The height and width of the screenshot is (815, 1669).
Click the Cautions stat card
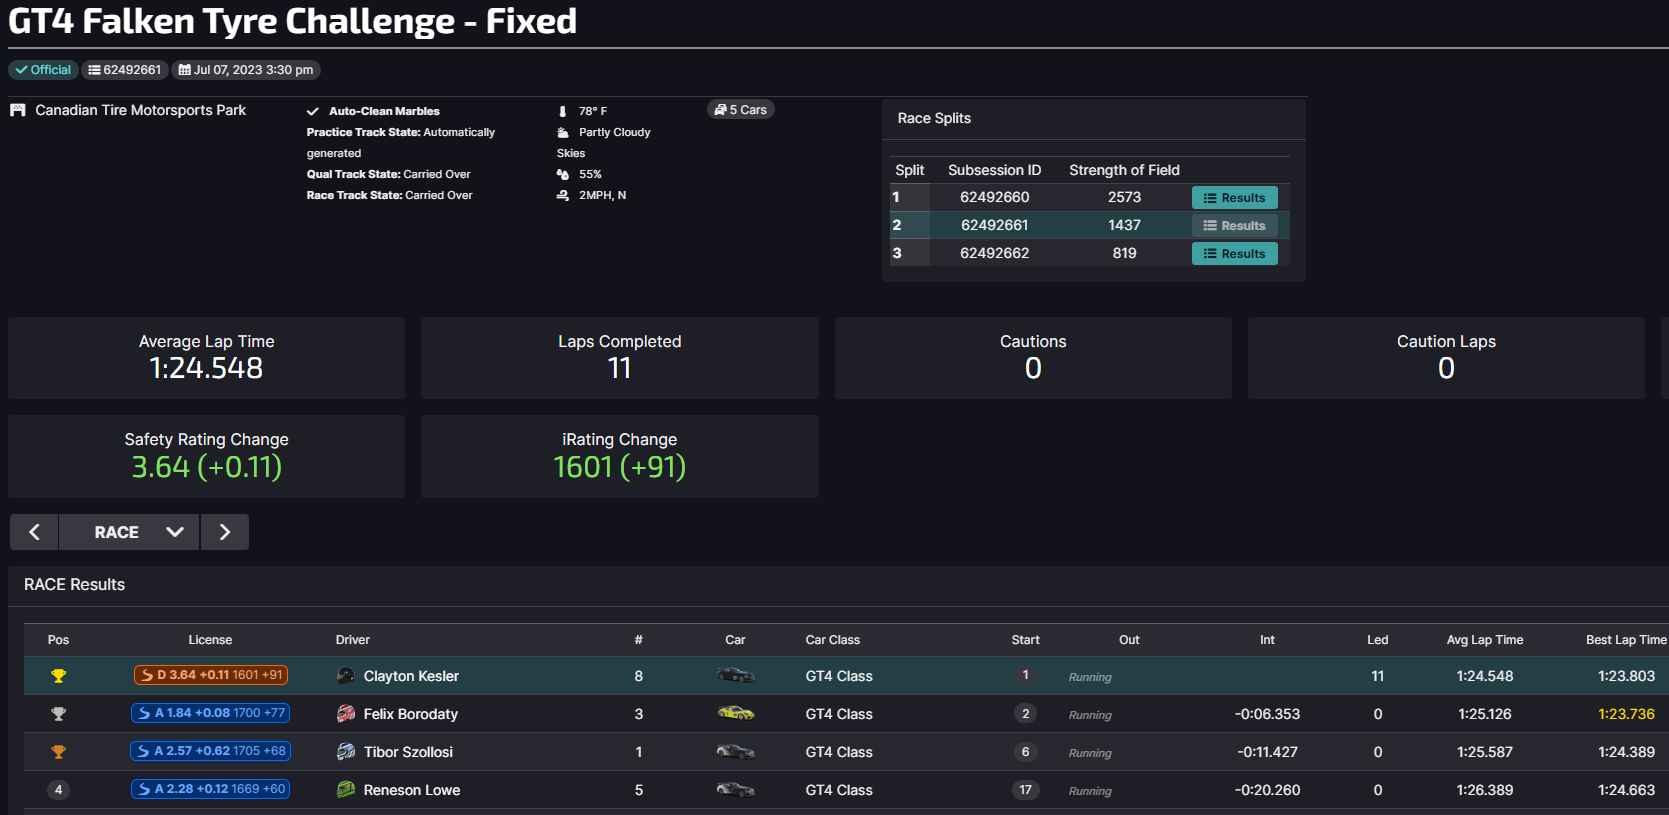[x=1033, y=358]
